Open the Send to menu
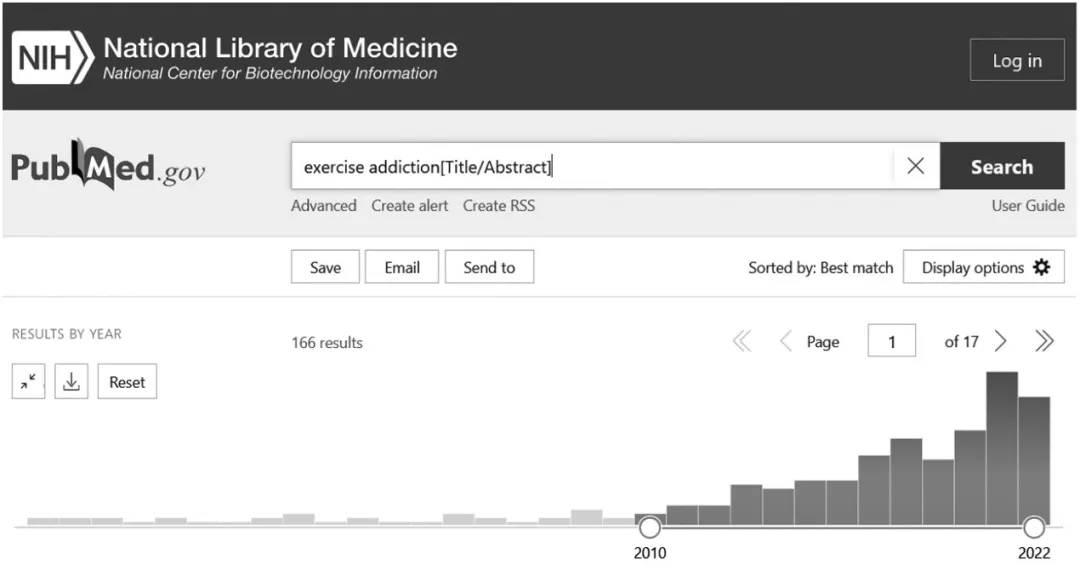 (x=489, y=267)
